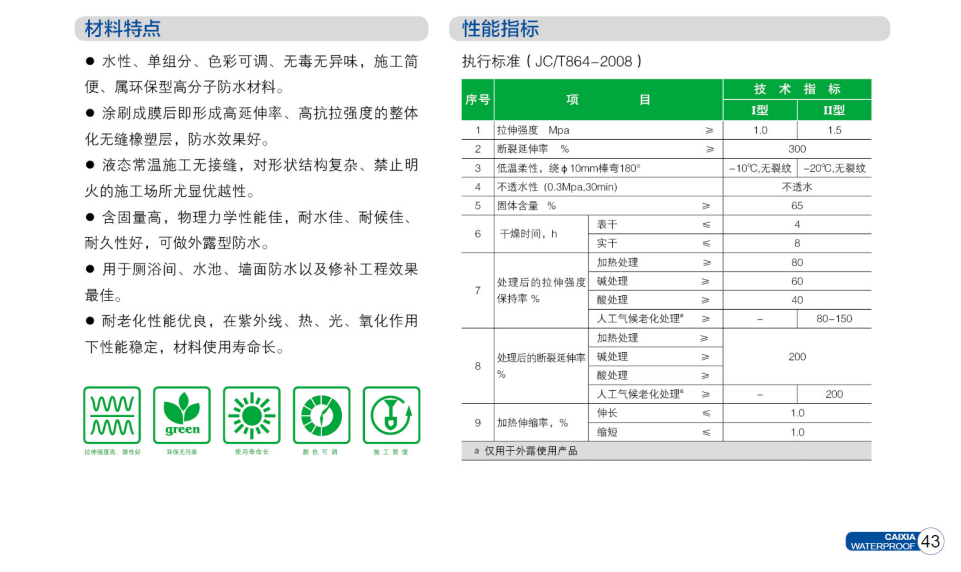Click row number 9 in the table

pos(477,422)
